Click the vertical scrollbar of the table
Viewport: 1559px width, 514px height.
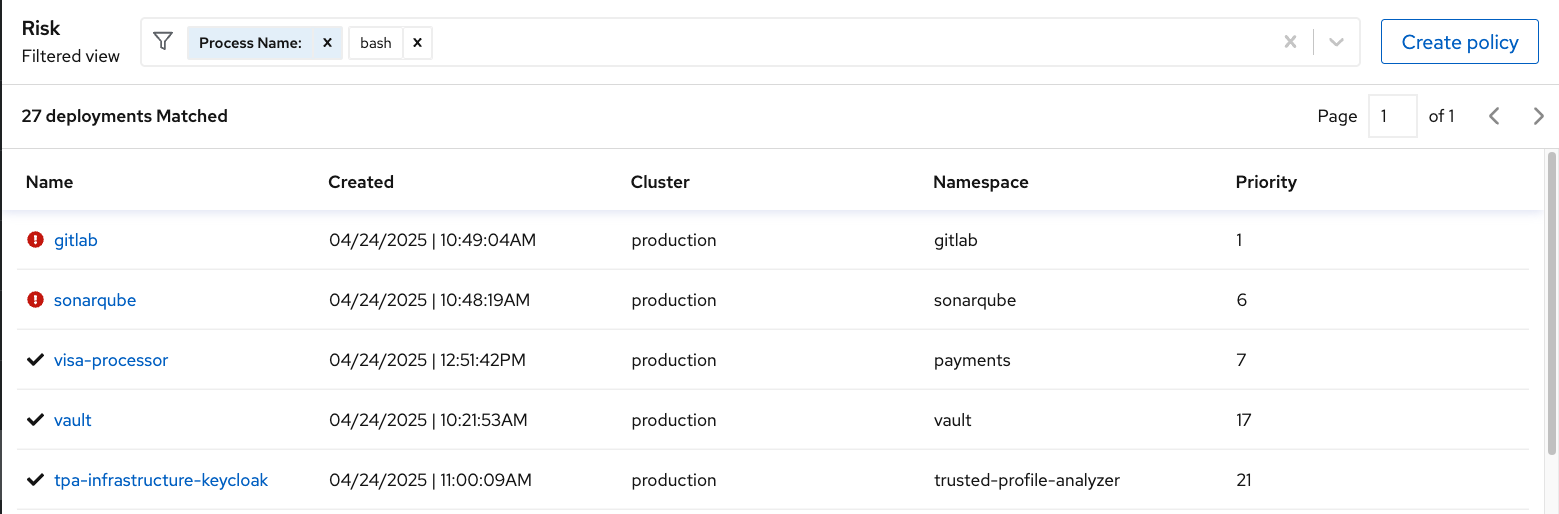click(1552, 300)
